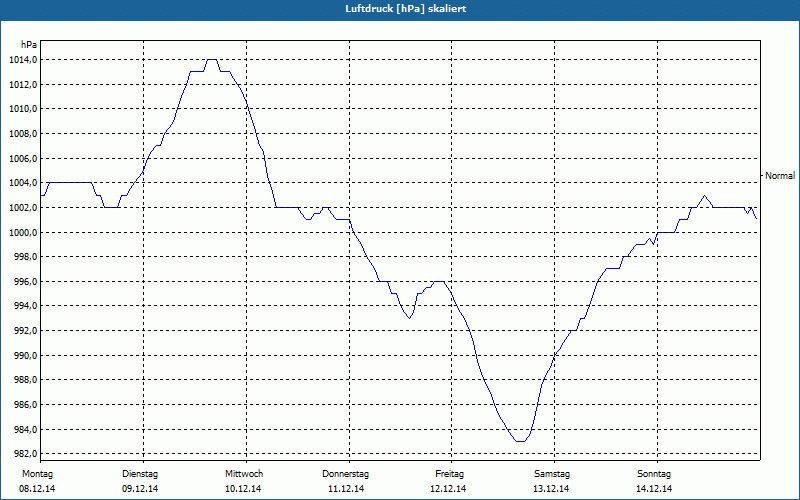Select the 994,0 axis value

25,306
